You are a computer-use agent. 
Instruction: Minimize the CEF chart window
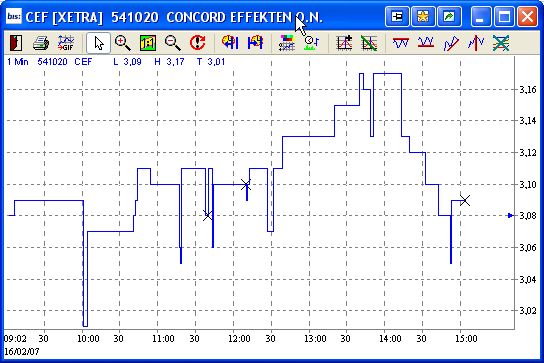(481, 17)
